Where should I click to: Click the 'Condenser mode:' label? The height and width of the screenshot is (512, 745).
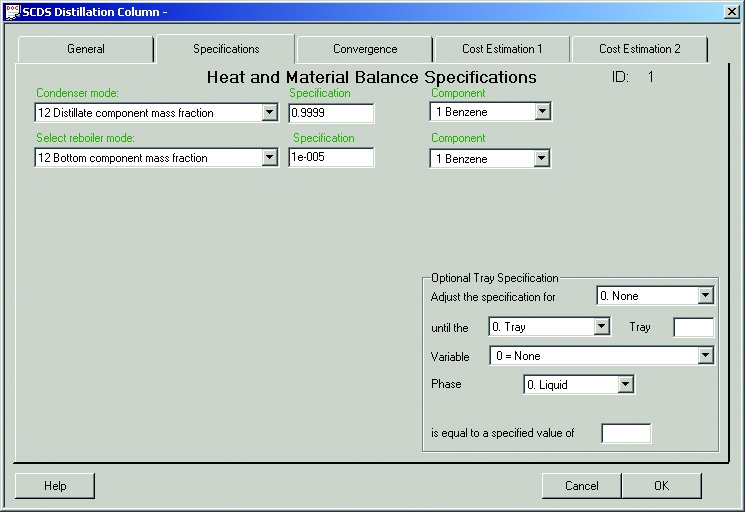(77, 93)
